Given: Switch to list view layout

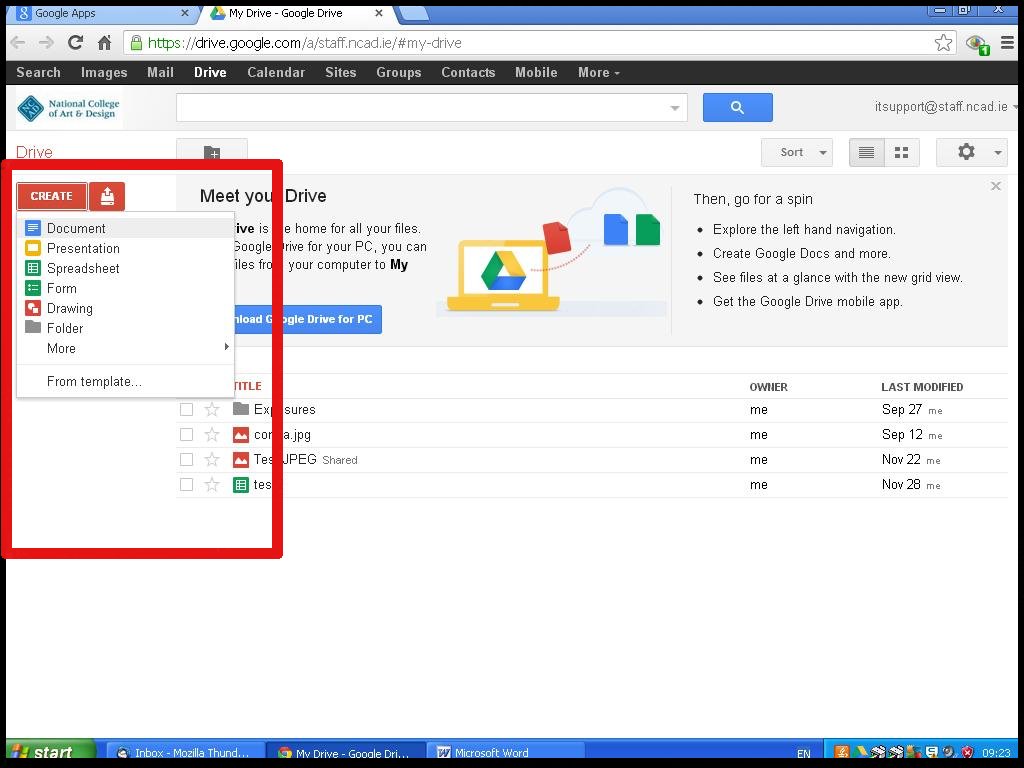Looking at the screenshot, I should (x=867, y=152).
